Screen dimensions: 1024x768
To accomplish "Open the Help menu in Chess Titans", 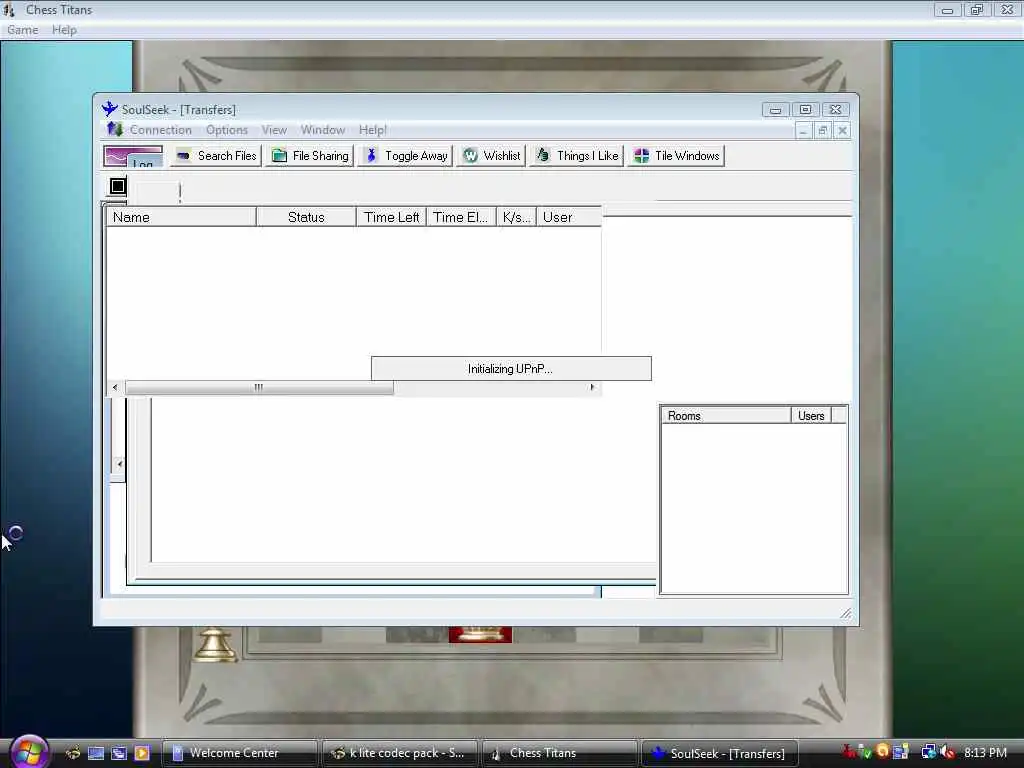I will (64, 30).
